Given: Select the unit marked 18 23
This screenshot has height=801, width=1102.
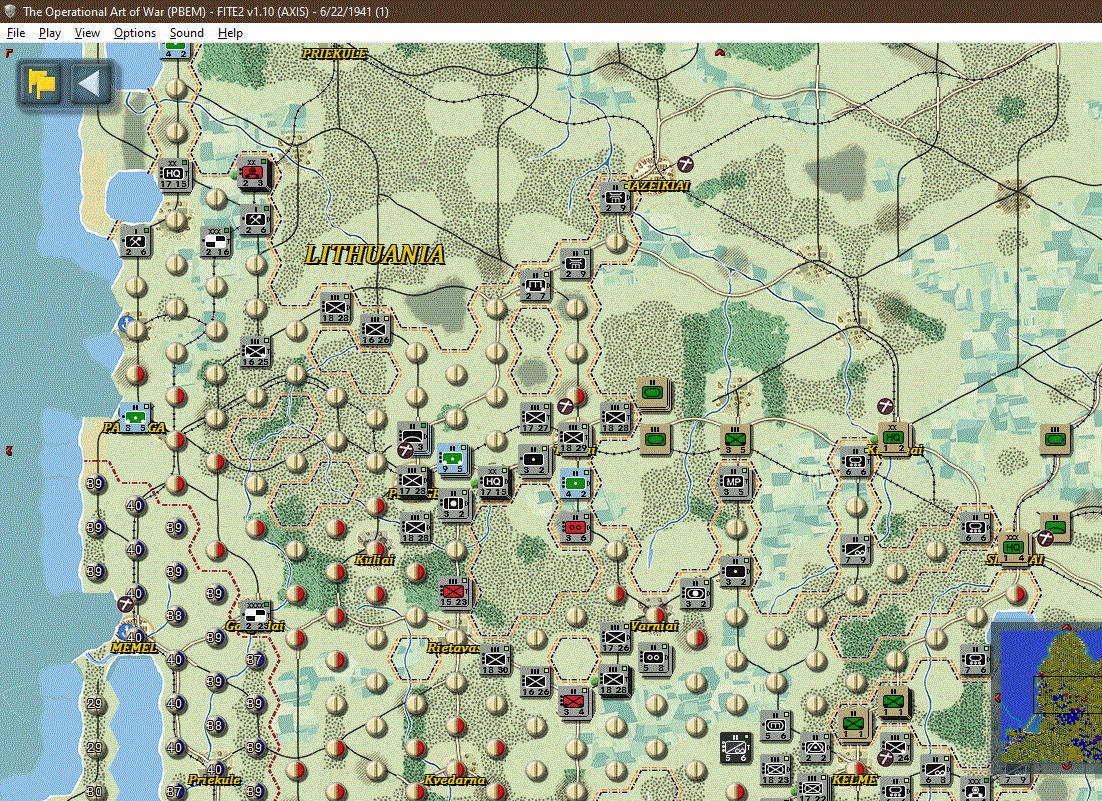Looking at the screenshot, I should (775, 770).
